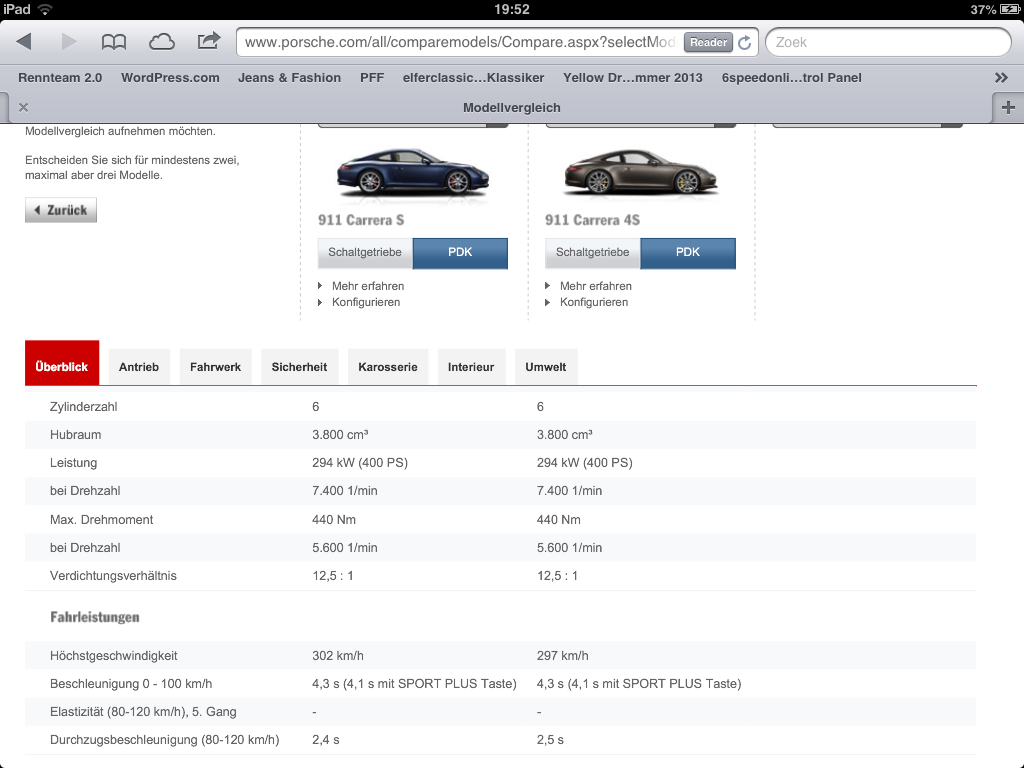Screen dimensions: 1024x768
Task: Tap the Modellvergleich tab title
Action: (511, 108)
